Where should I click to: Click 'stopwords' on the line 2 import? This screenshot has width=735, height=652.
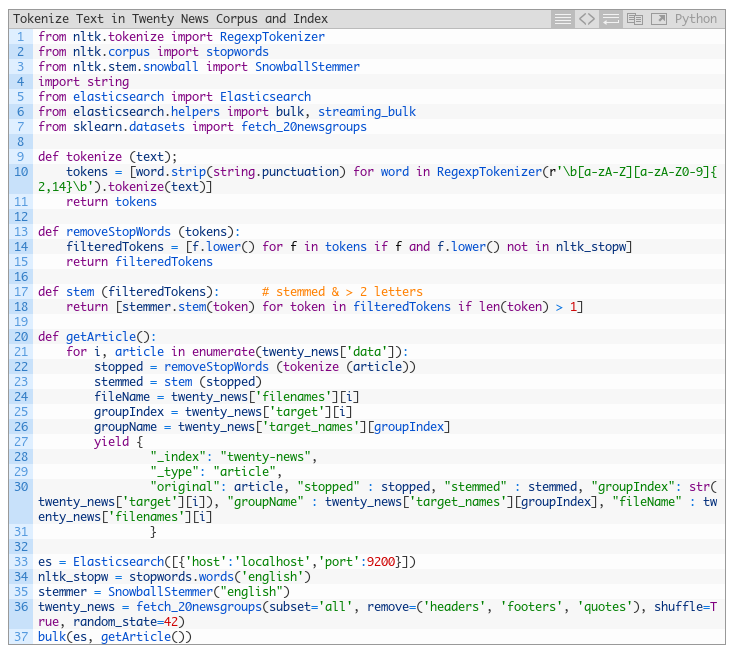click(x=237, y=52)
